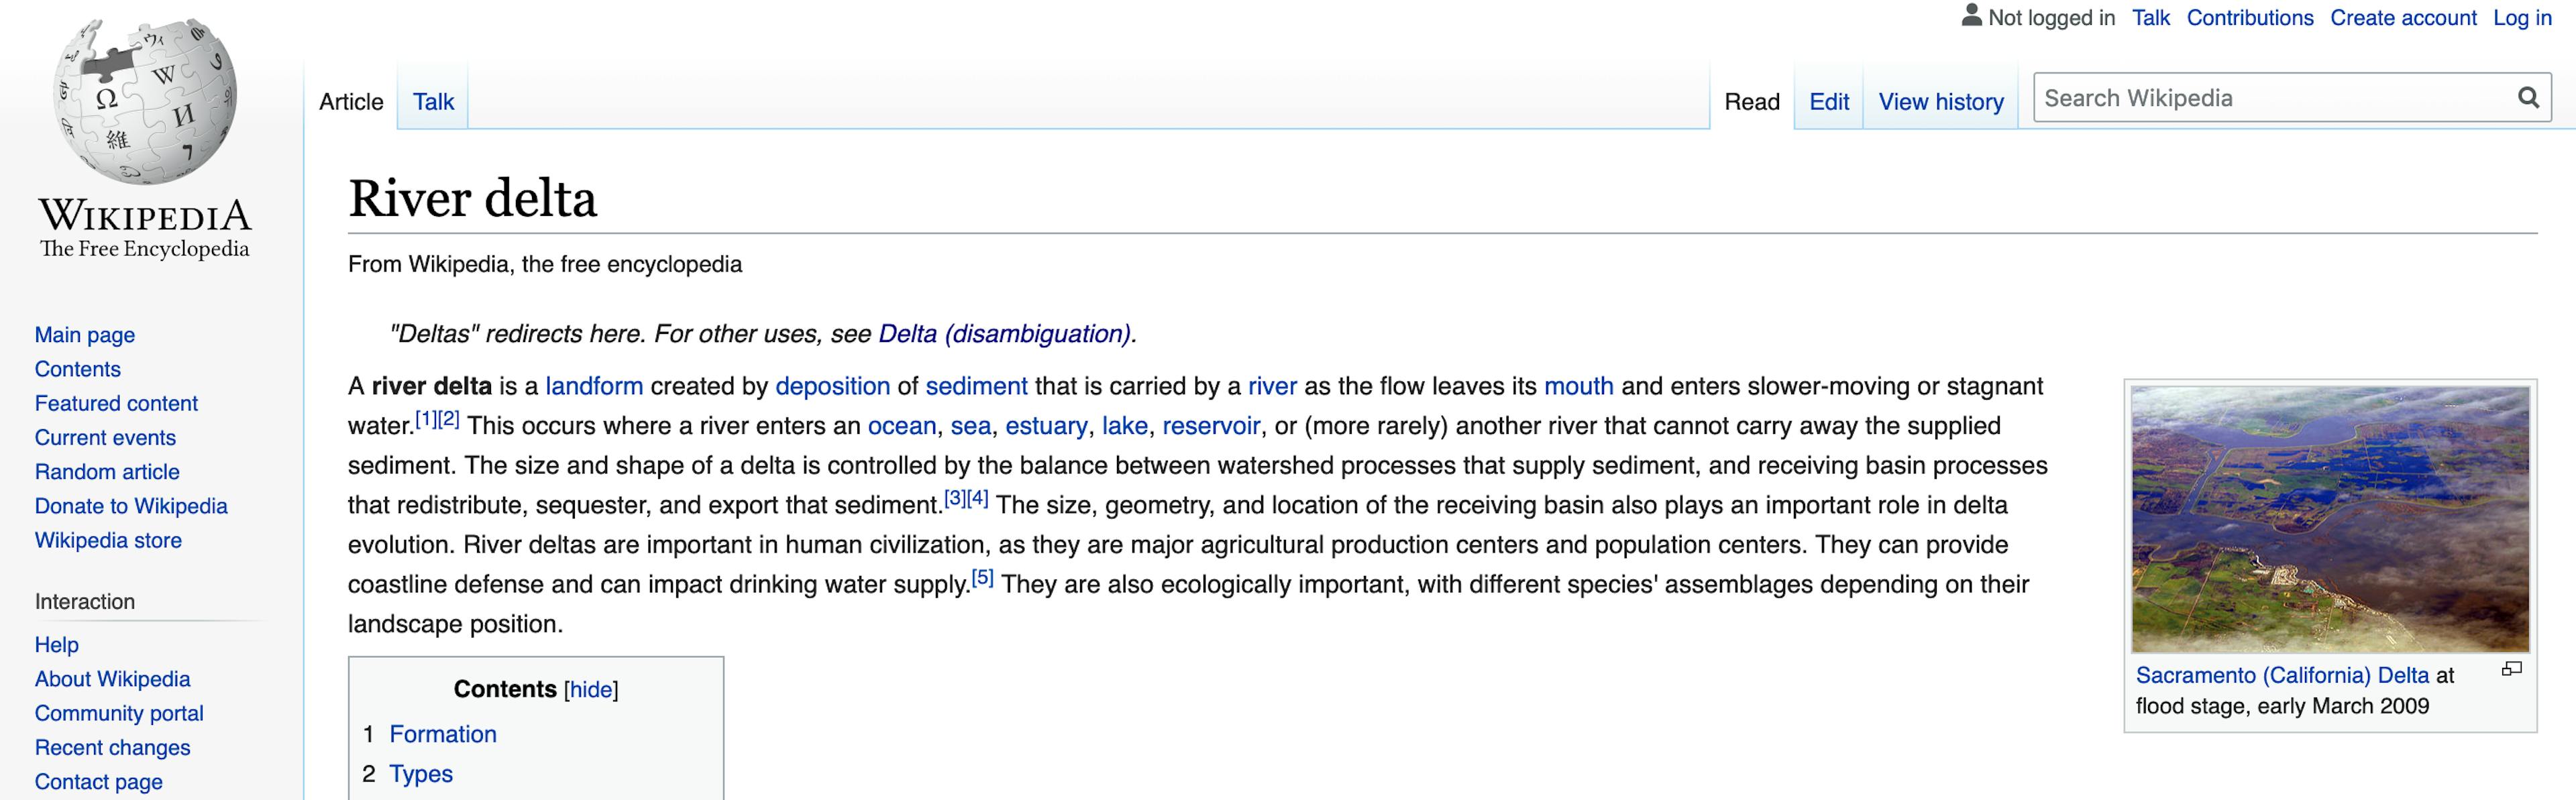
Task: Select the Read tab
Action: point(1752,101)
